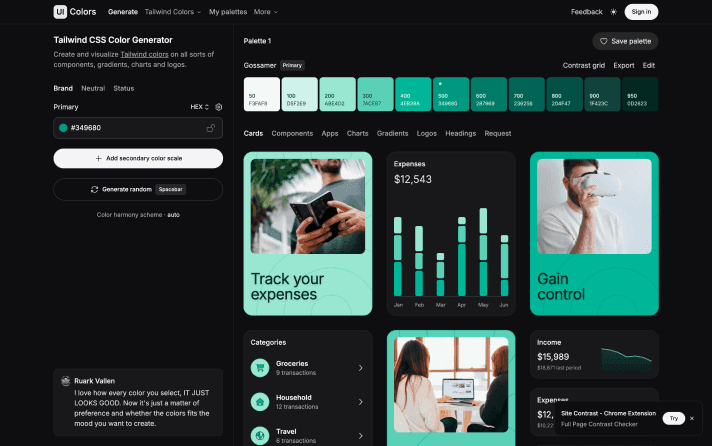Viewport: 712px width, 446px height.
Task: Switch to the Status tab
Action: coord(124,89)
